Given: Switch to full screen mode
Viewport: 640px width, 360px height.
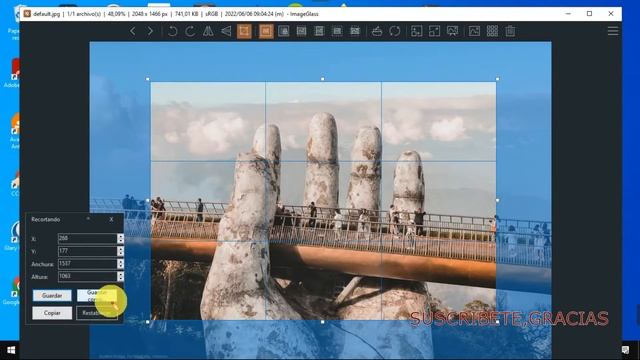Looking at the screenshot, I should pos(434,31).
